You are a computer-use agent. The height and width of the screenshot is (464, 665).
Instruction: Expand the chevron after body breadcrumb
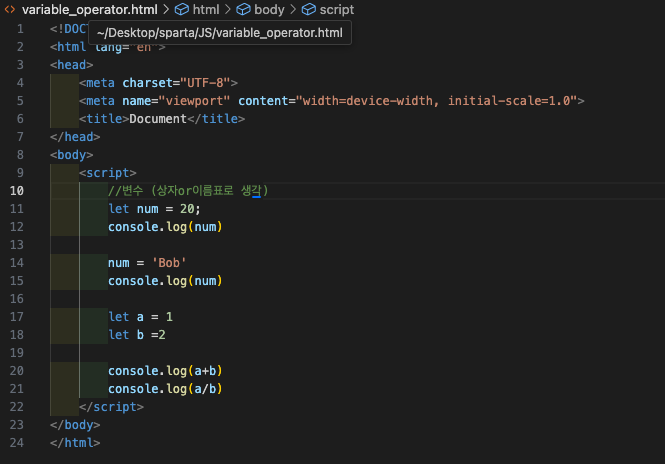point(293,9)
